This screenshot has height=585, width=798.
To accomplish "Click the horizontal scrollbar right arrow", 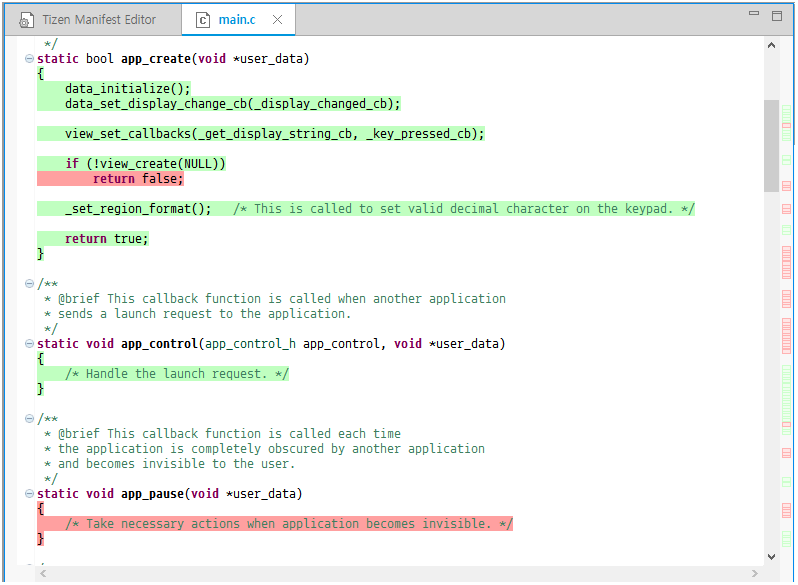I will [753, 574].
